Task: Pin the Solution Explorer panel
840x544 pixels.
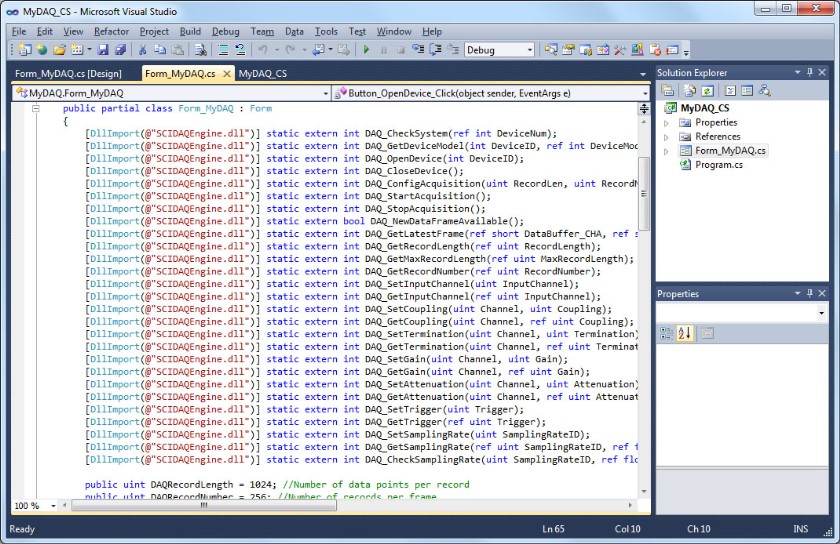Action: pyautogui.click(x=809, y=72)
